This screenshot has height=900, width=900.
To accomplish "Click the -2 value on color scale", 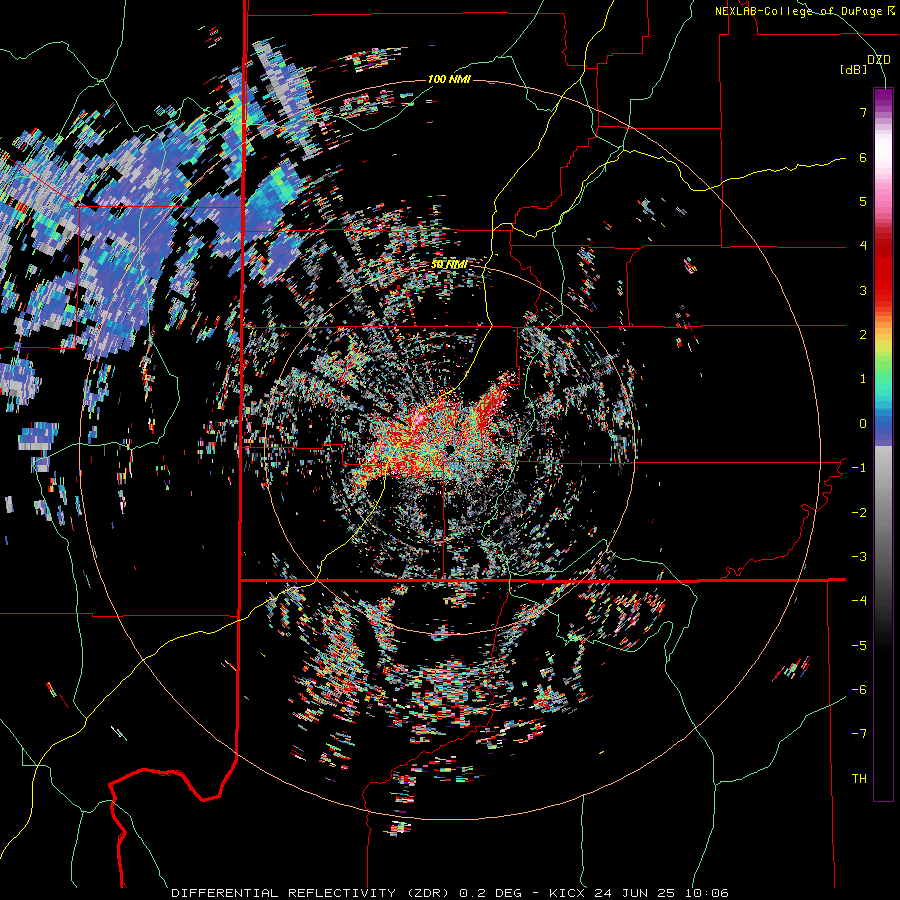I will pos(859,513).
